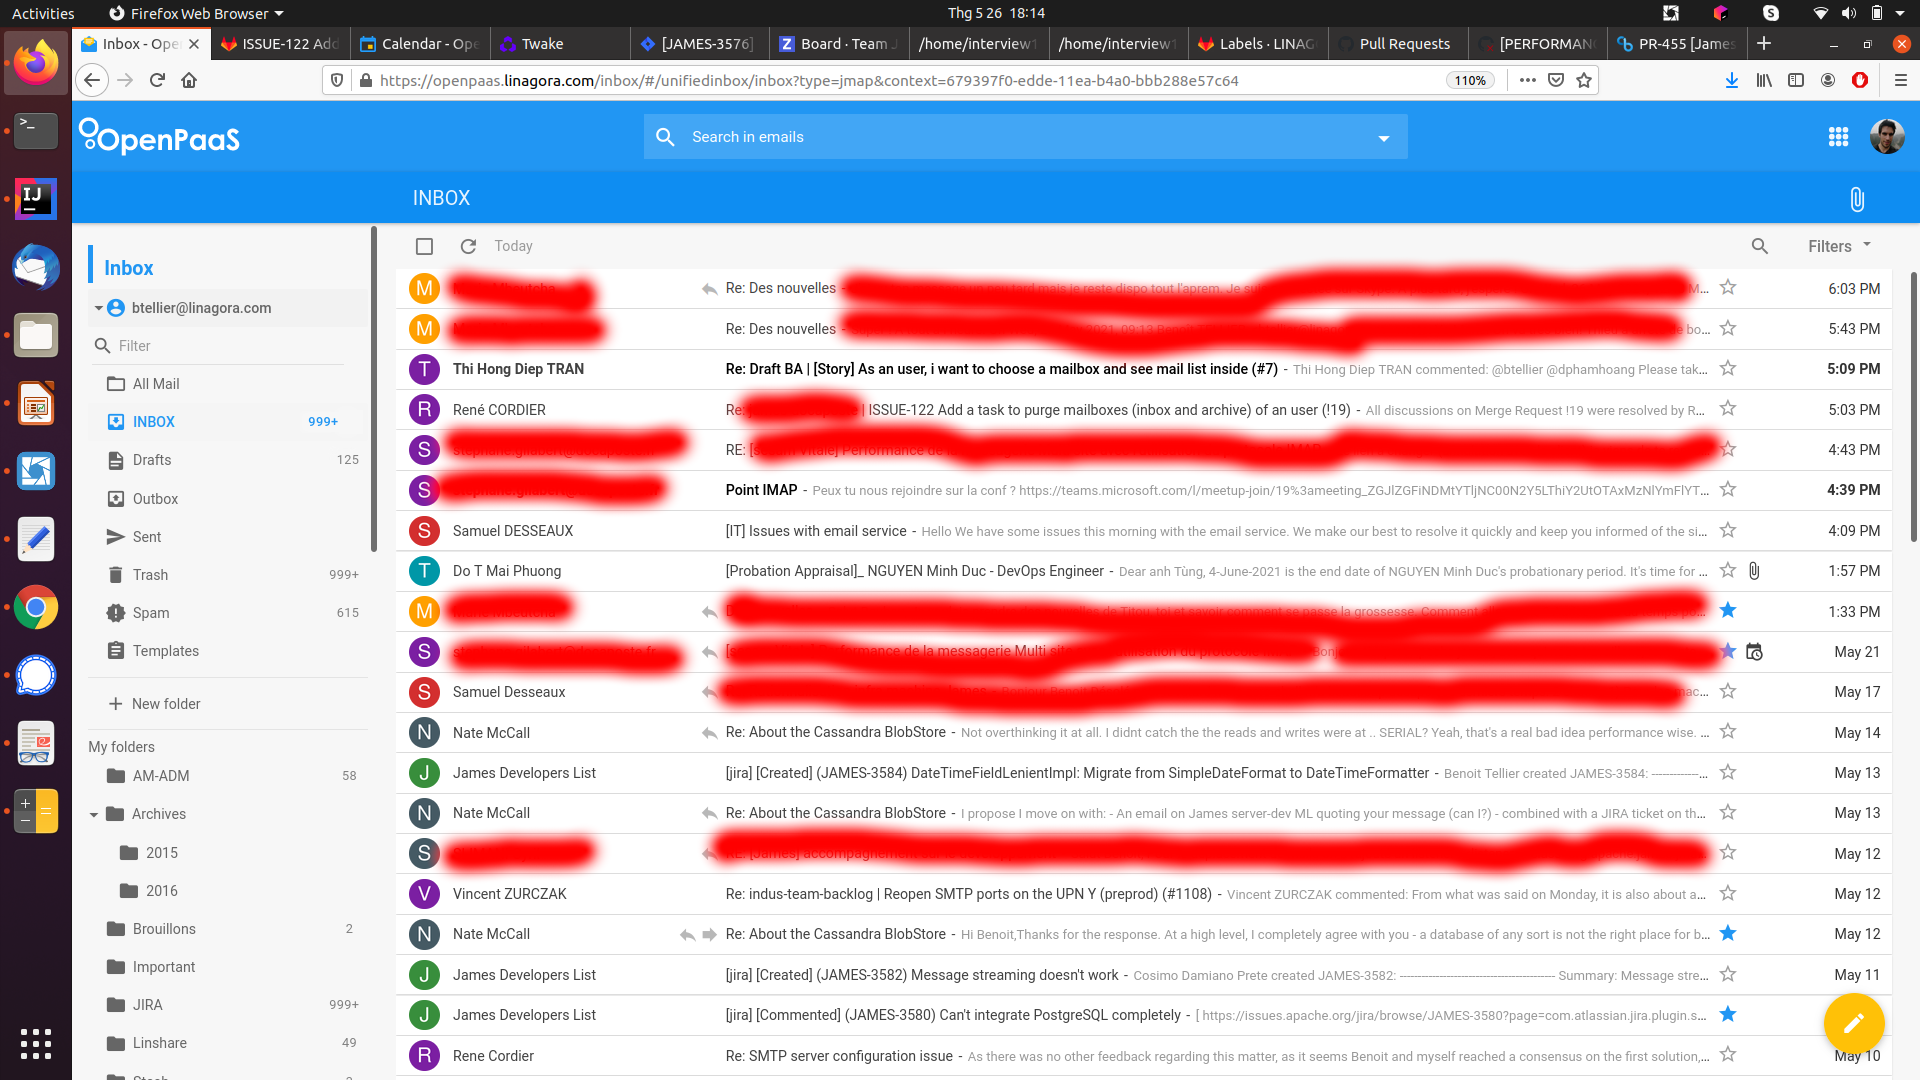Unstar Nate McCall's May 12 email
This screenshot has width=1920, height=1080.
pos(1727,933)
